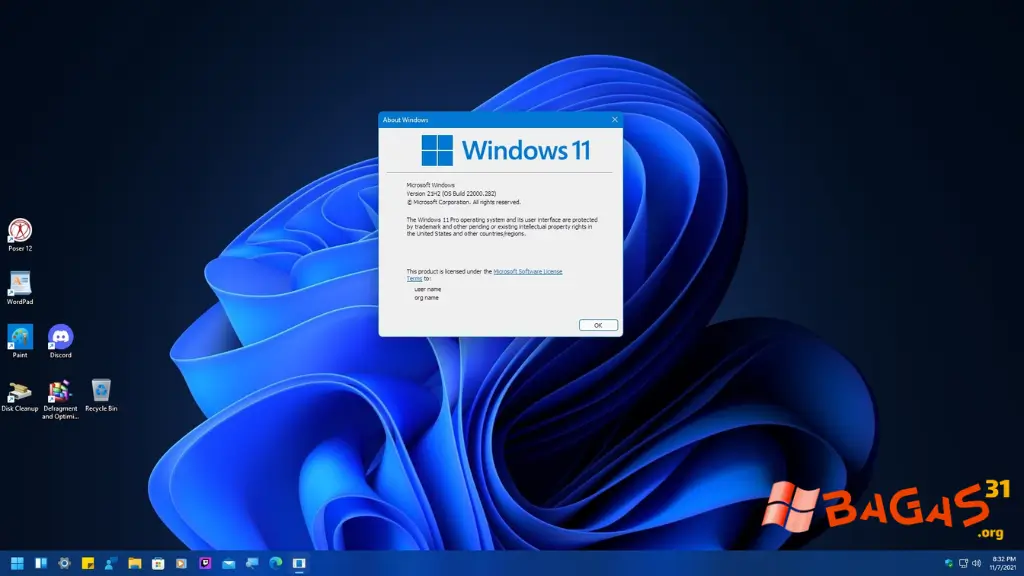
Task: Open File Explorer from the taskbar
Action: 135,563
